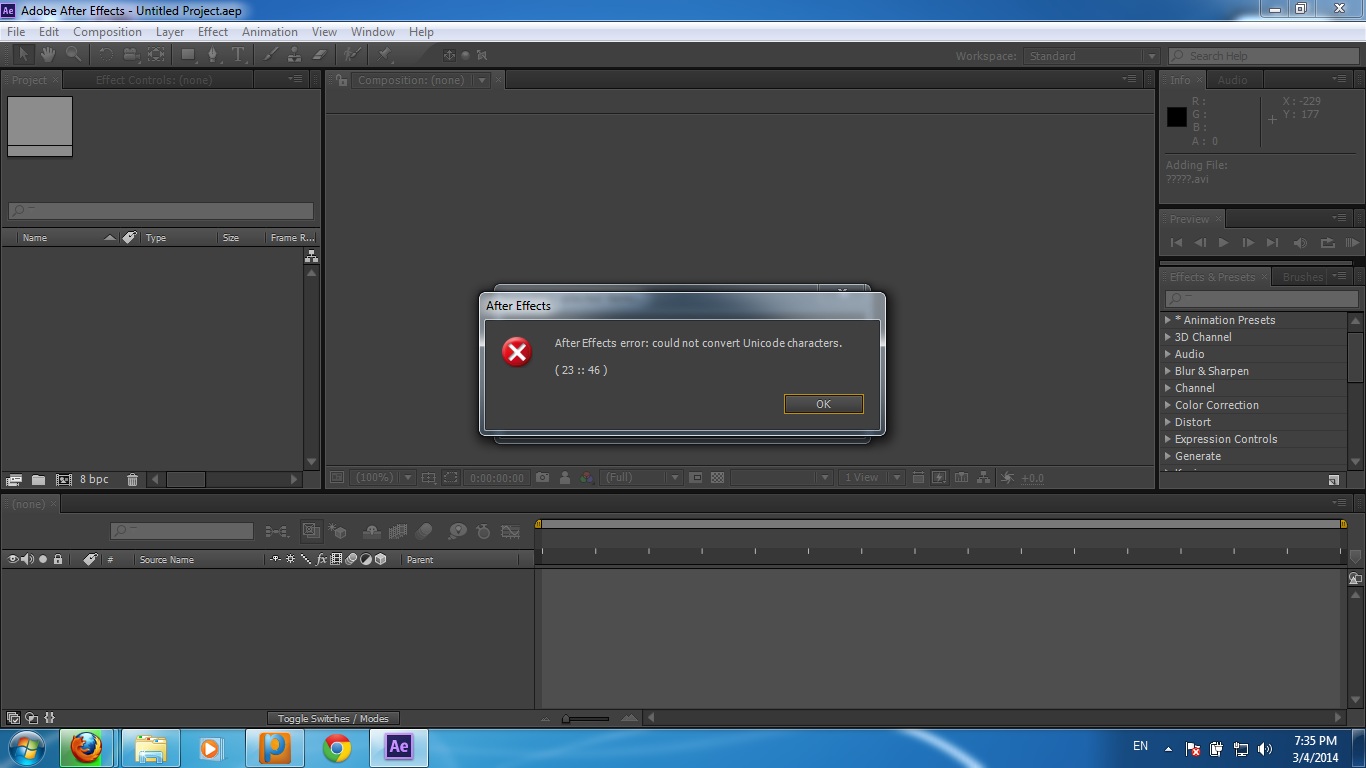Create a new folder in Project panel

(x=38, y=480)
